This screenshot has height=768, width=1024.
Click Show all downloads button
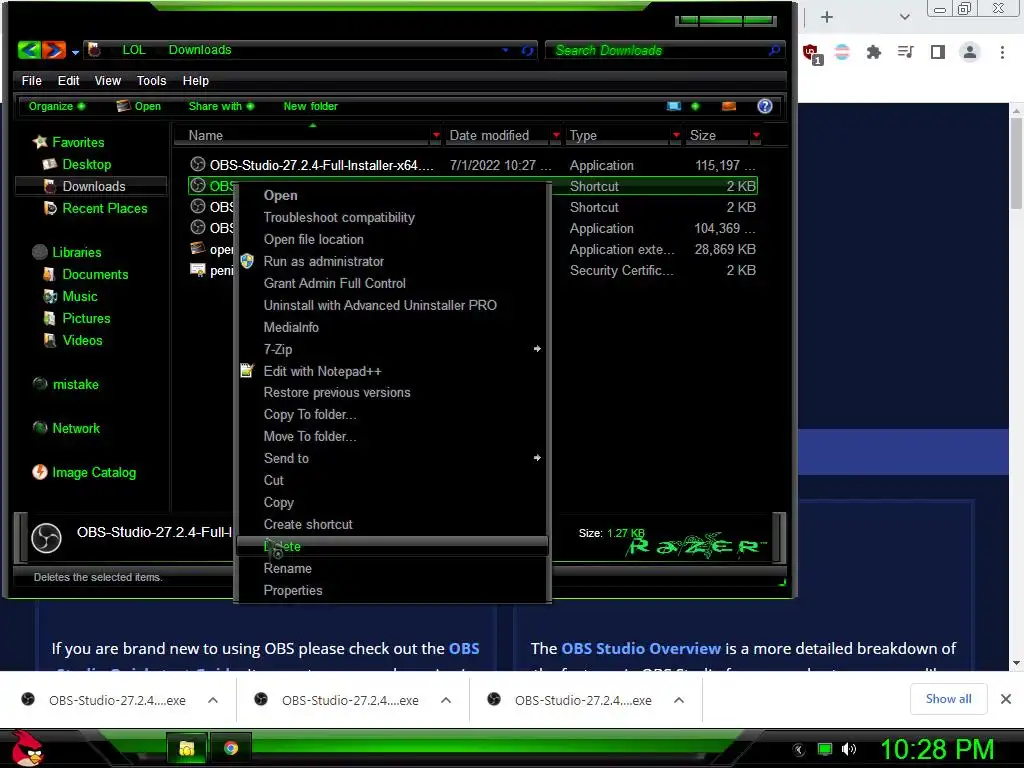[x=948, y=699]
